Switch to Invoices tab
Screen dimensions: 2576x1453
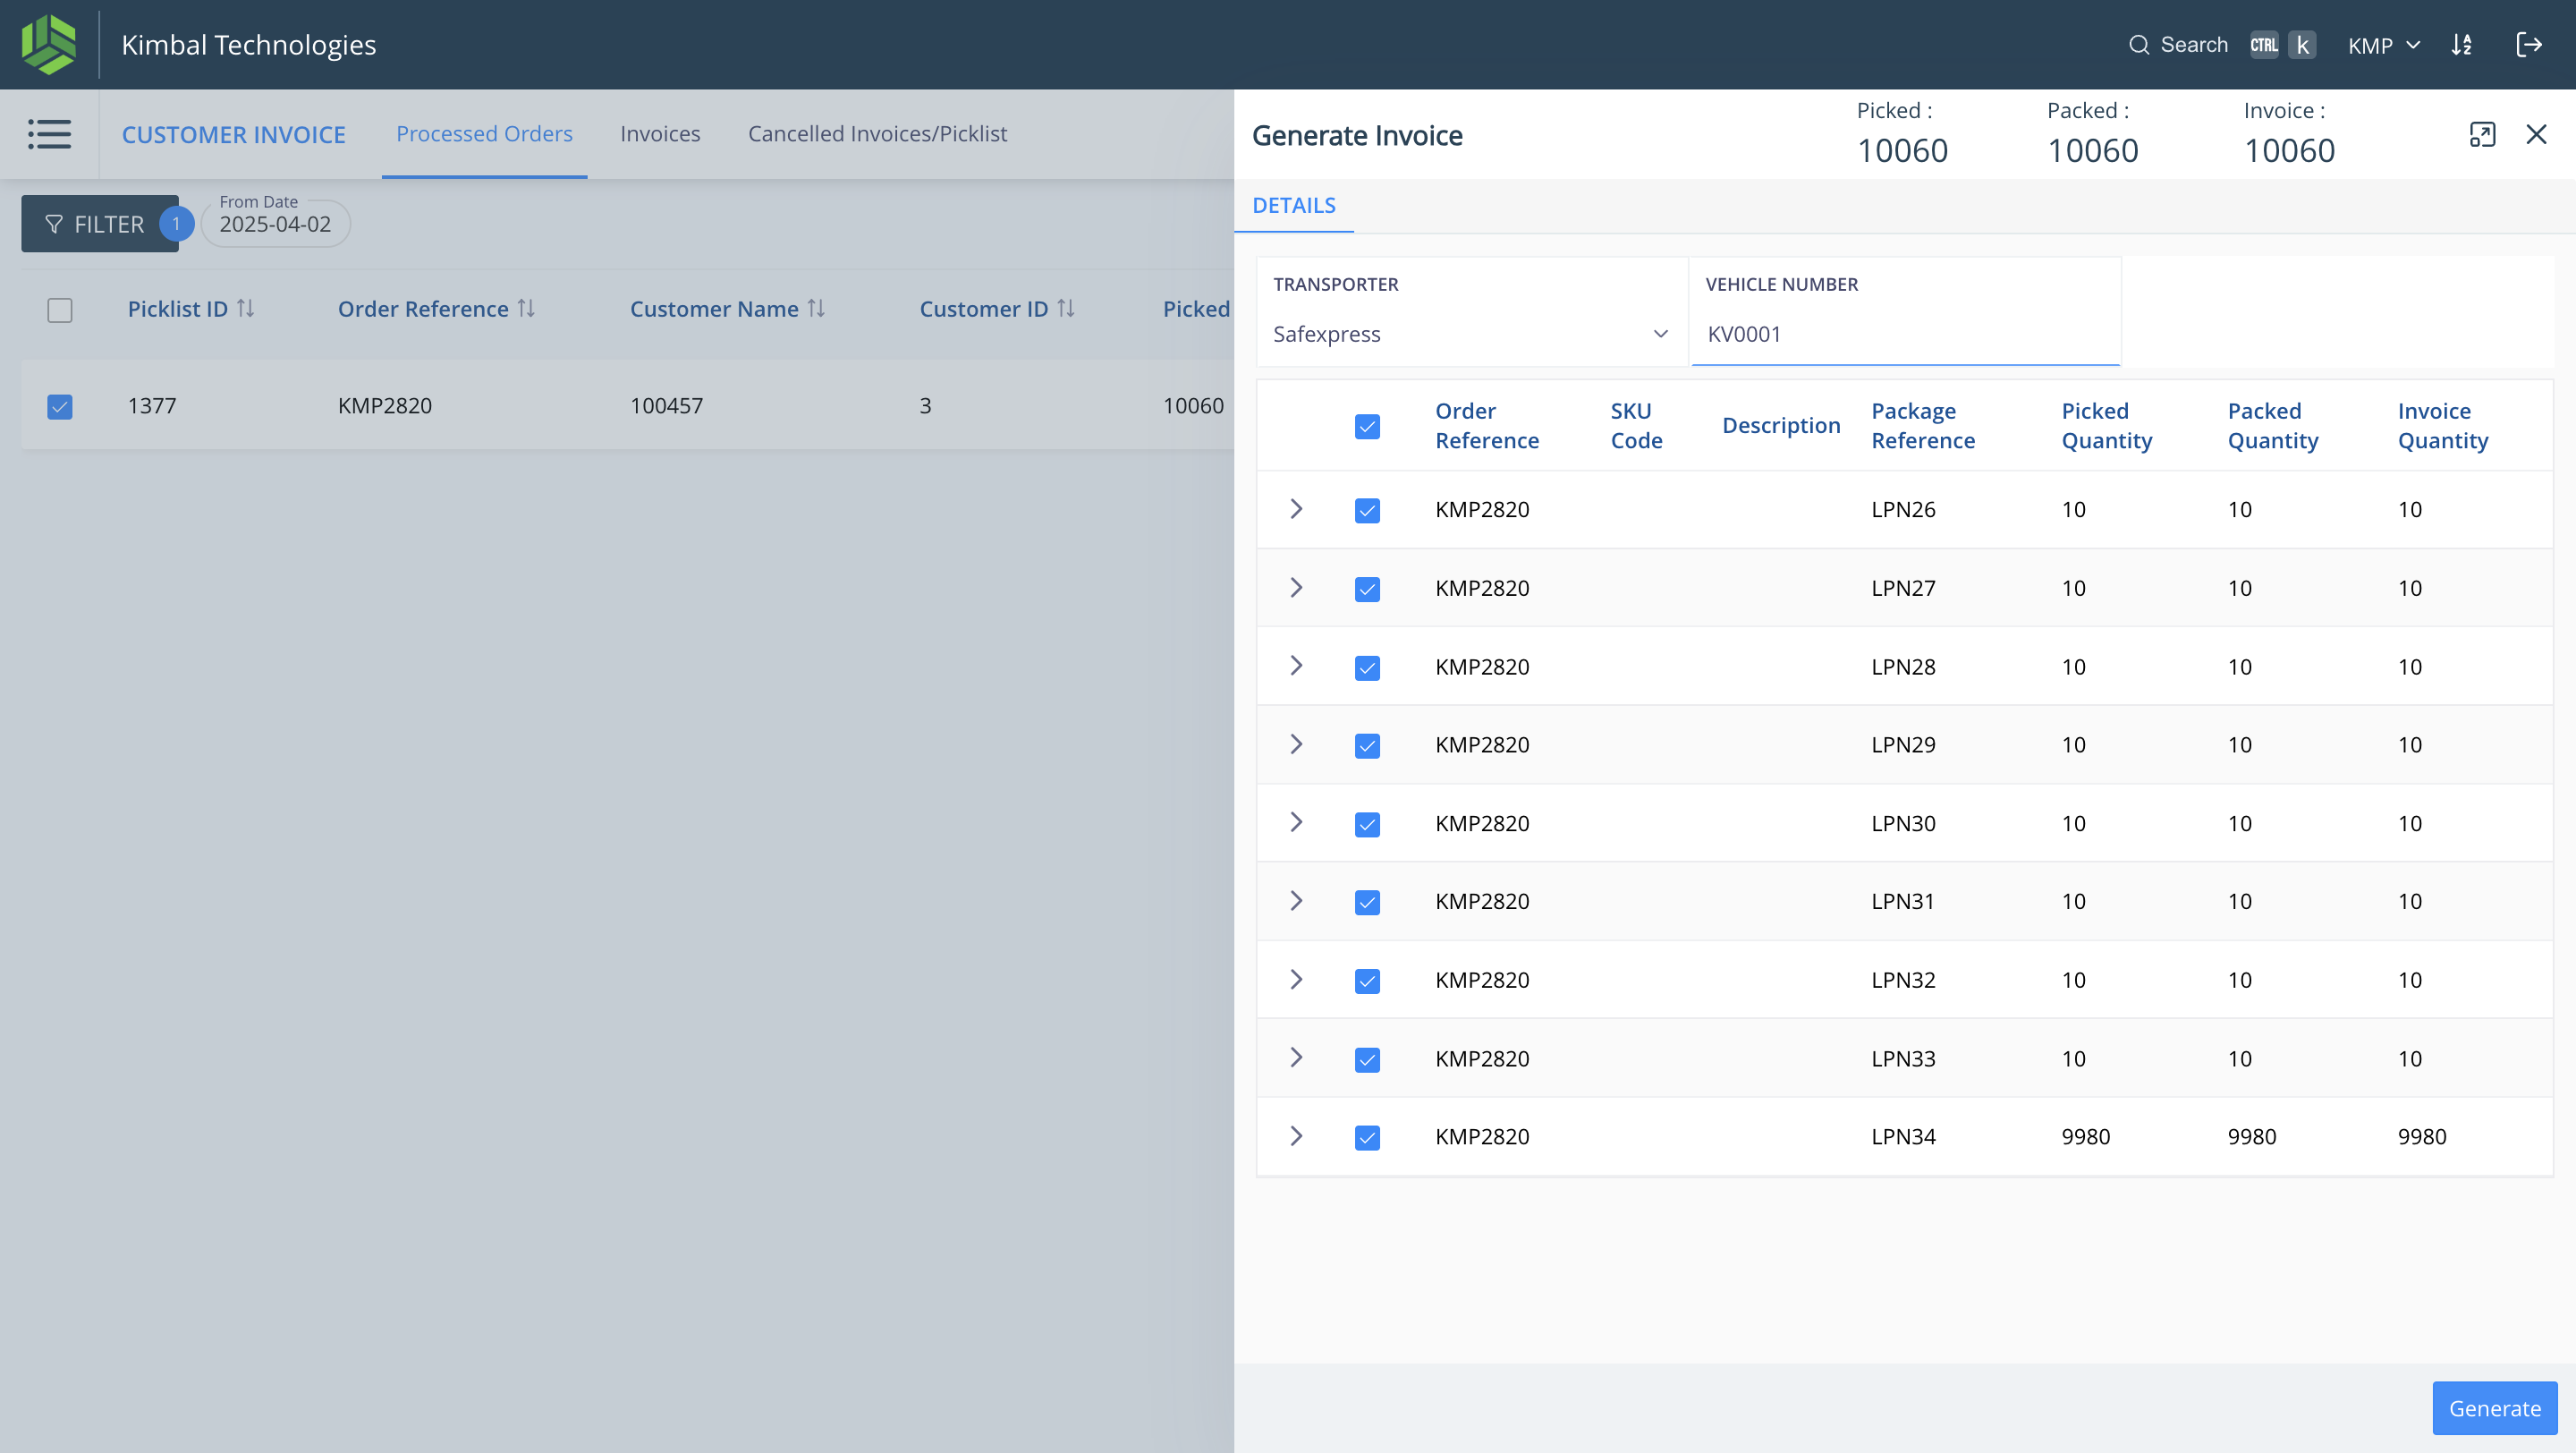click(660, 133)
